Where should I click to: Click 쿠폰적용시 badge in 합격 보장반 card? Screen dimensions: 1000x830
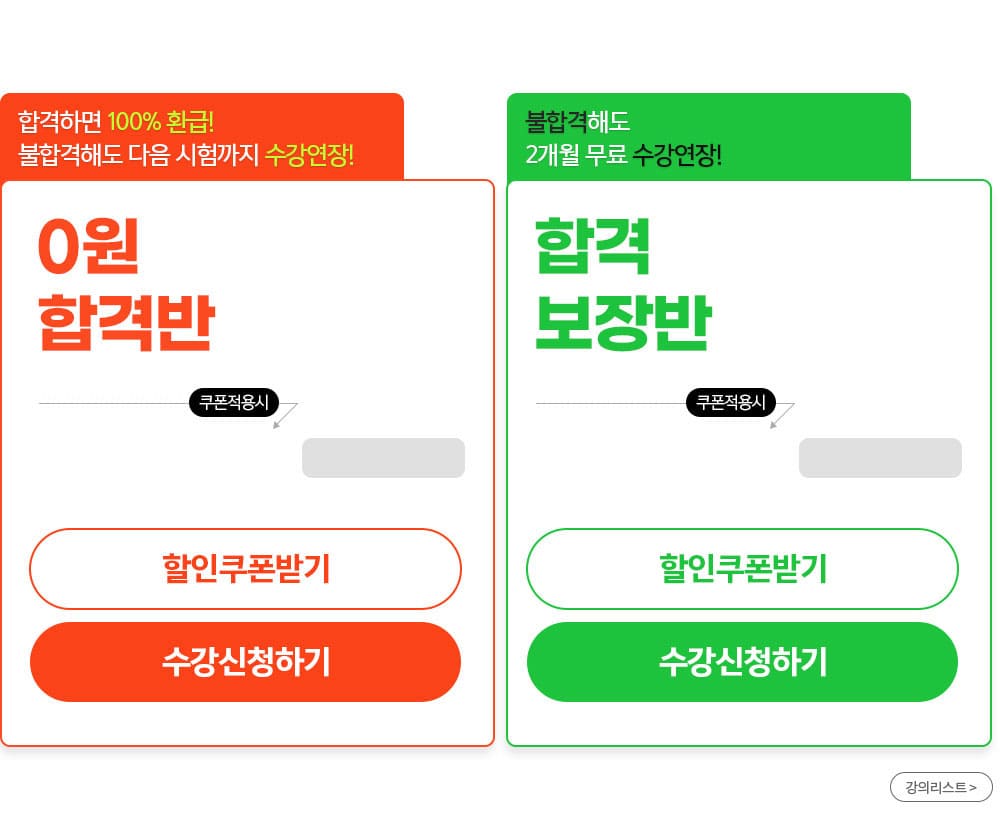click(x=731, y=403)
